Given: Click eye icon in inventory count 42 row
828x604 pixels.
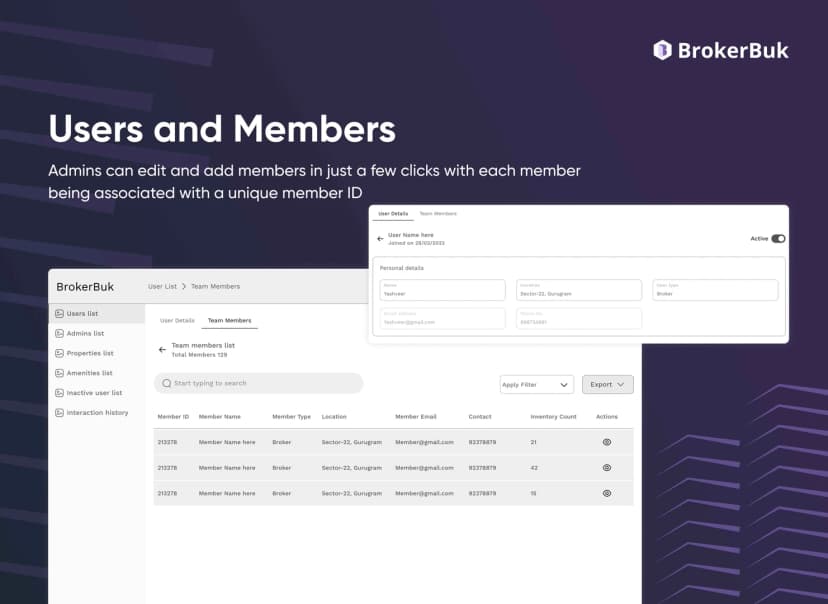Looking at the screenshot, I should 607,468.
